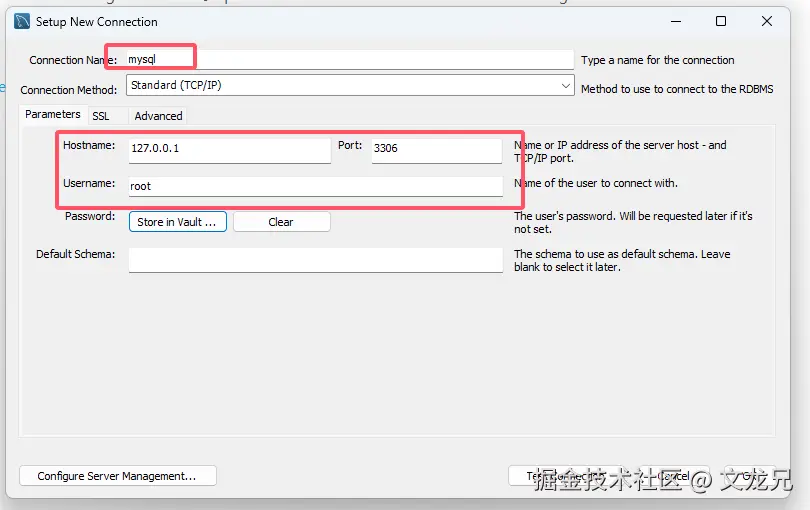Click the Connection Name input field
810x510 pixels.
tap(350, 59)
